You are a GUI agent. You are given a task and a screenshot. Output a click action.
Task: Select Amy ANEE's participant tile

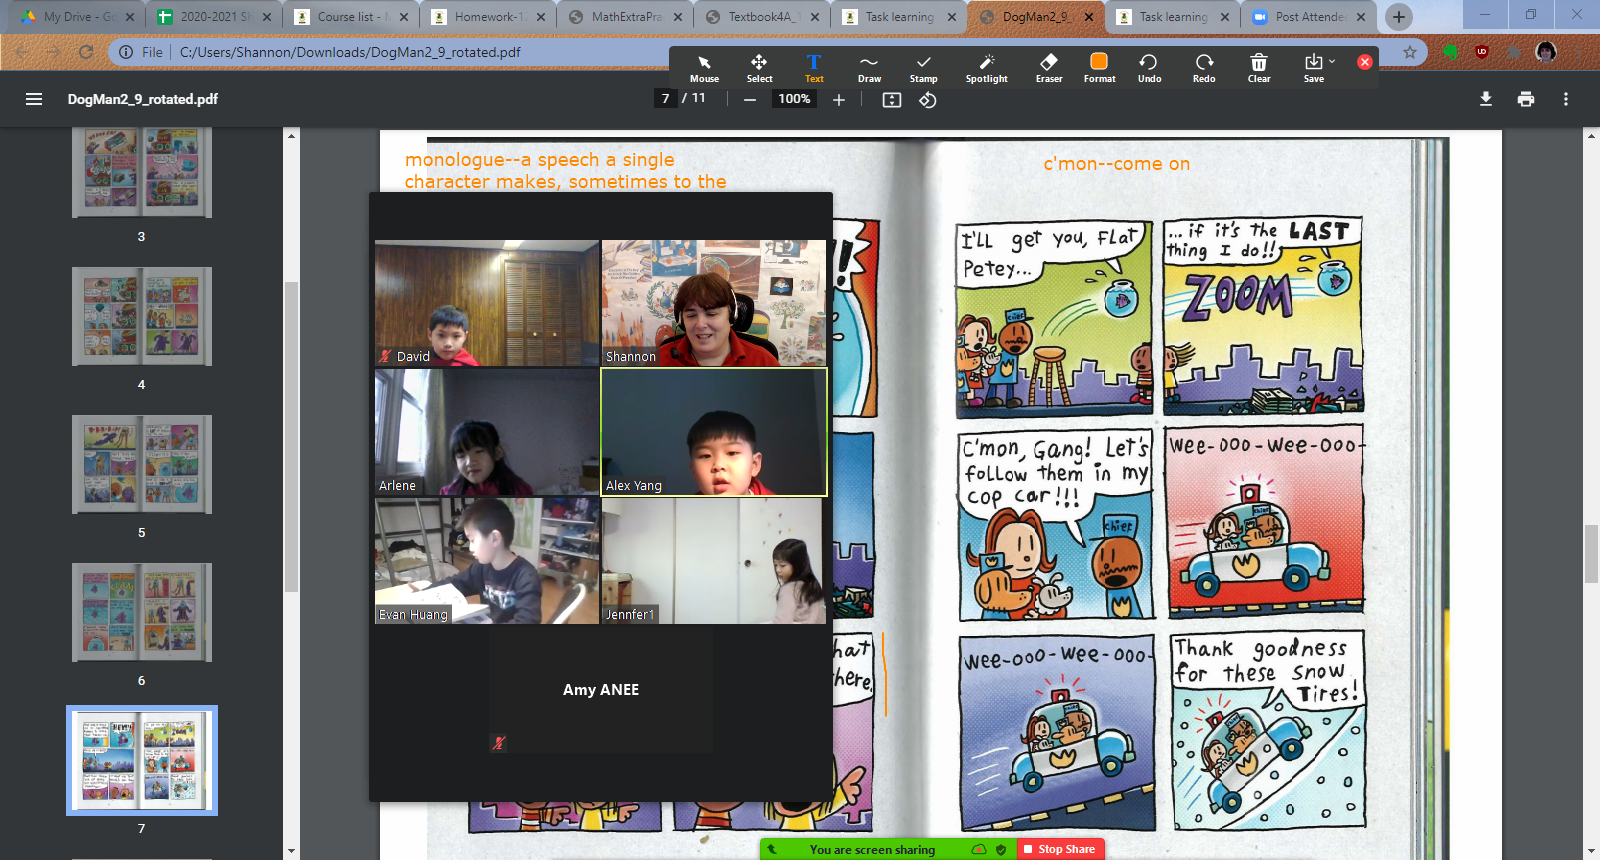(x=601, y=689)
